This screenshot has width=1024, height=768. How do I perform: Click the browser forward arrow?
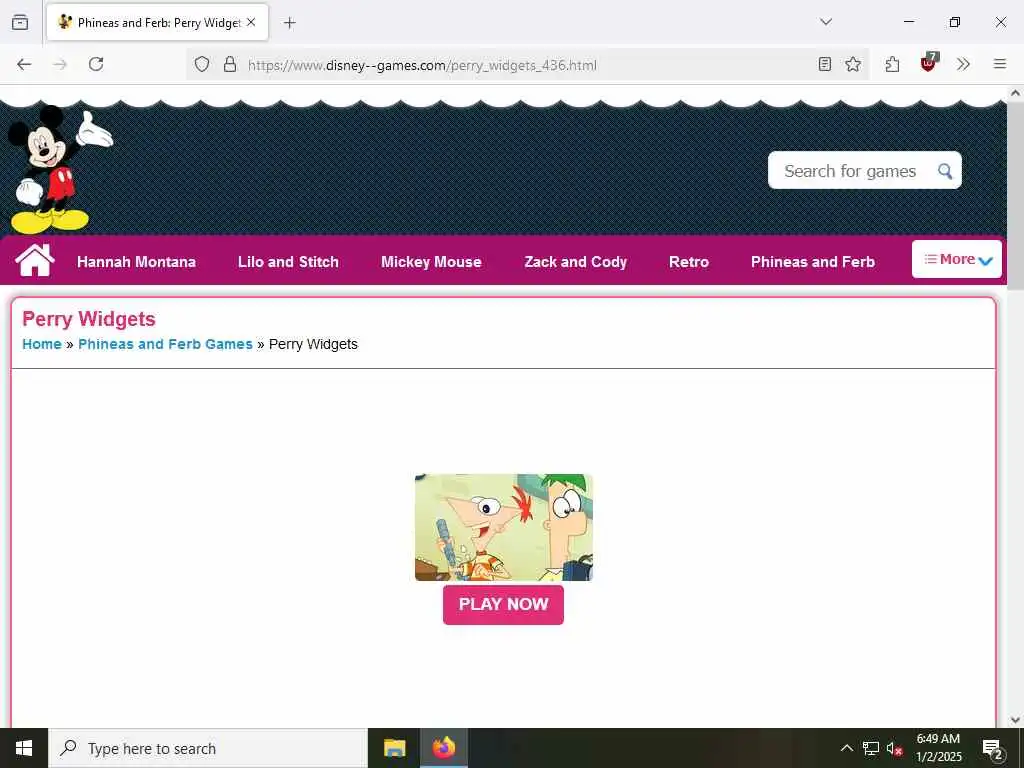point(60,64)
